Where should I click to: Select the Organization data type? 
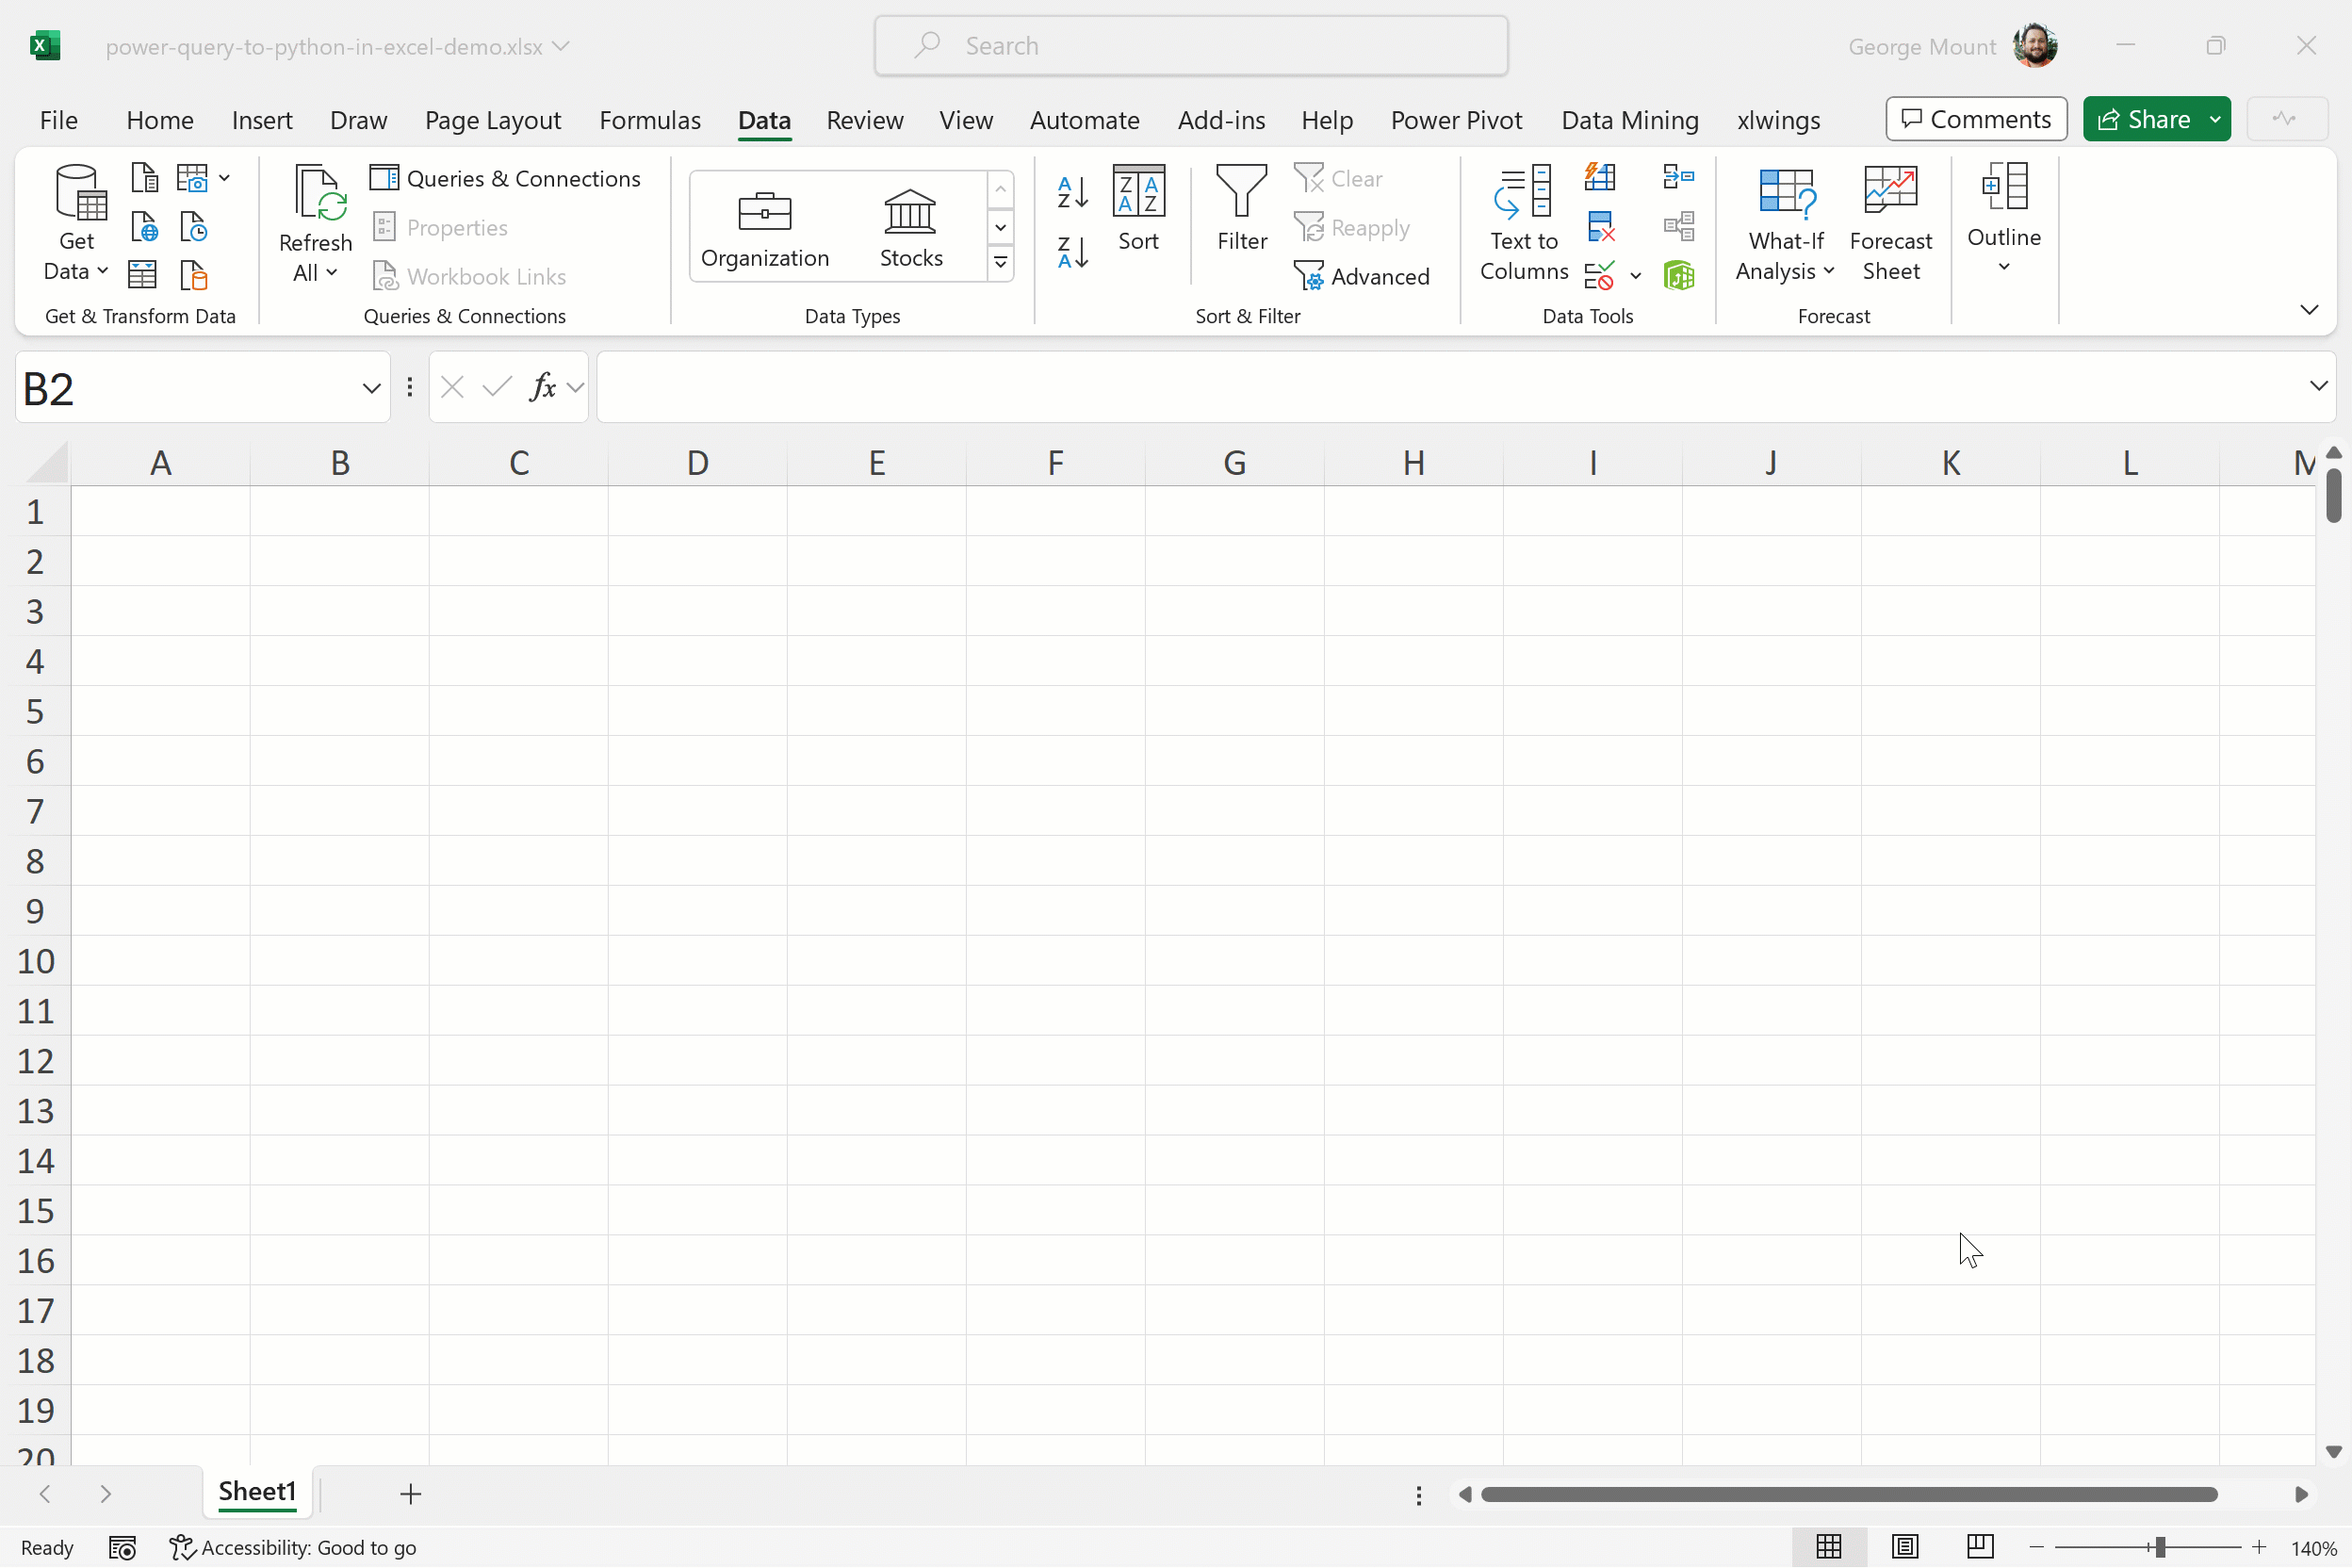(765, 228)
